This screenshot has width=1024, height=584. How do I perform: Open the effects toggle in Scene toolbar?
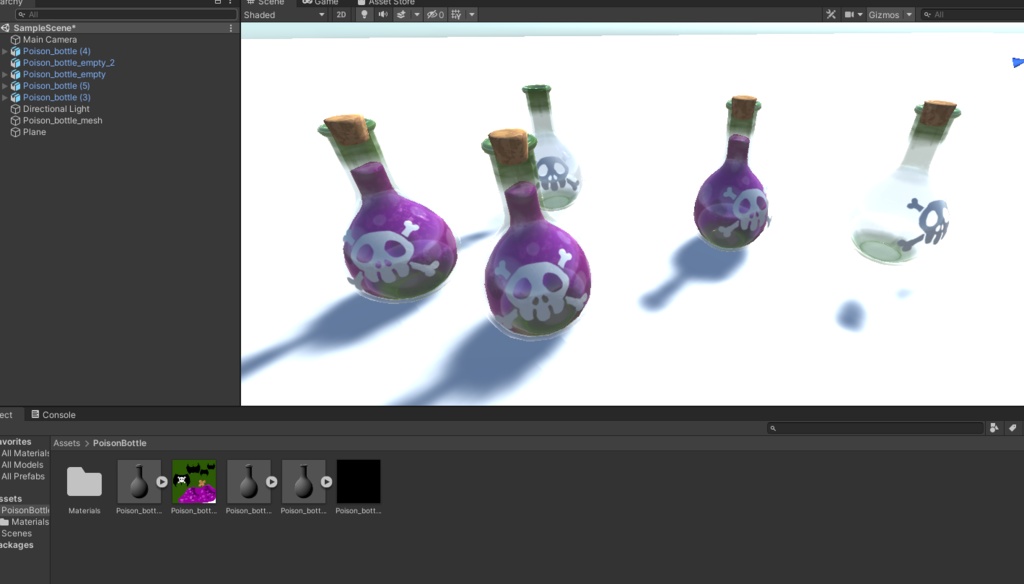(x=403, y=14)
